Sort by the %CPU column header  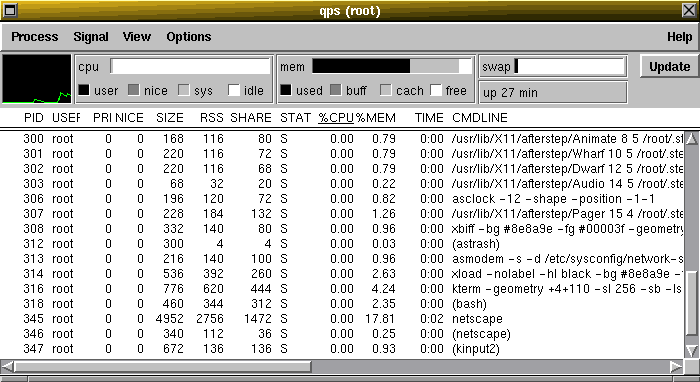click(x=336, y=118)
